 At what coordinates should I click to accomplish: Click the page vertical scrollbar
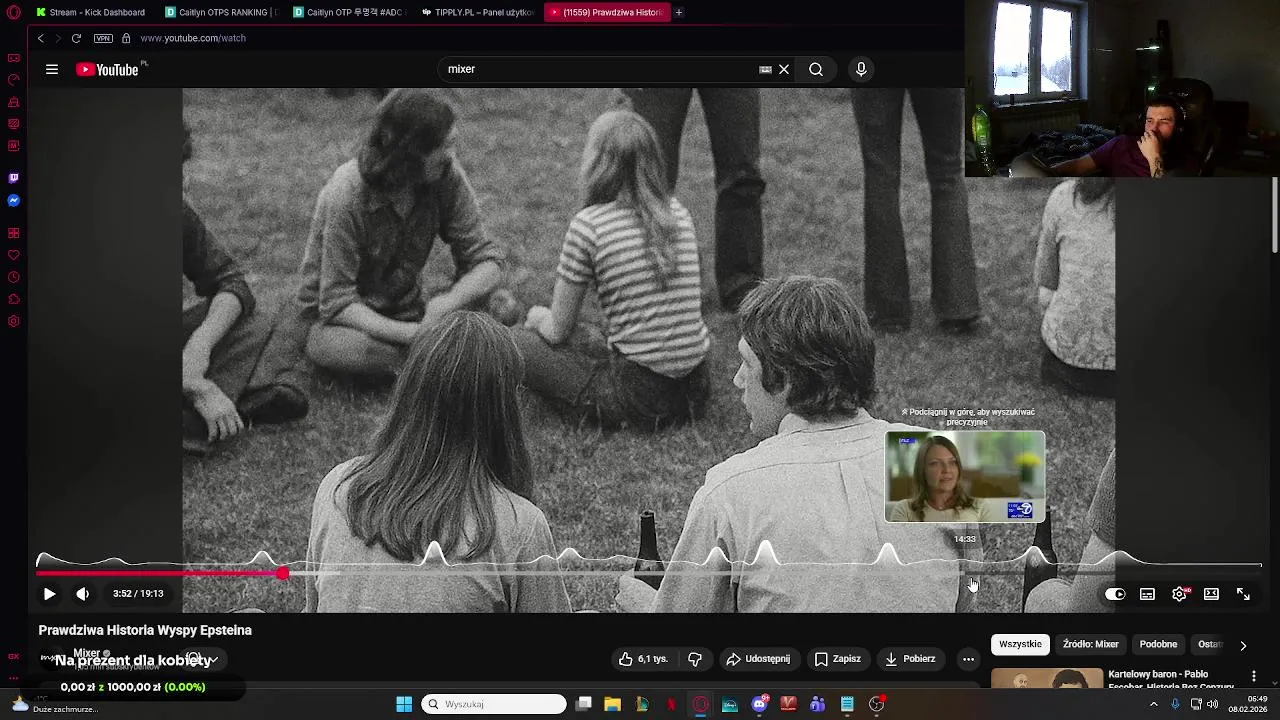point(1275,215)
